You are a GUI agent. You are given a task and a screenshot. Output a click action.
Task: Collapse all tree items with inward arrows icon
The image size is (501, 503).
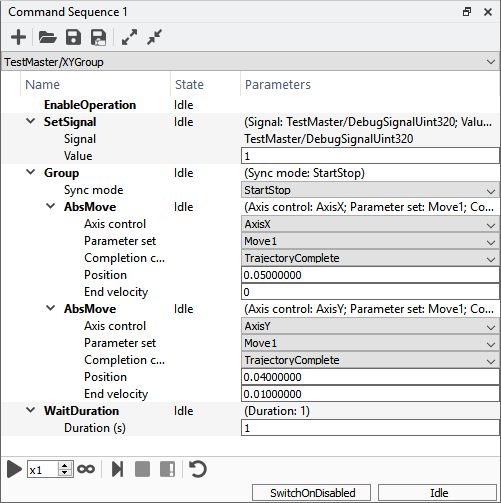pos(154,37)
